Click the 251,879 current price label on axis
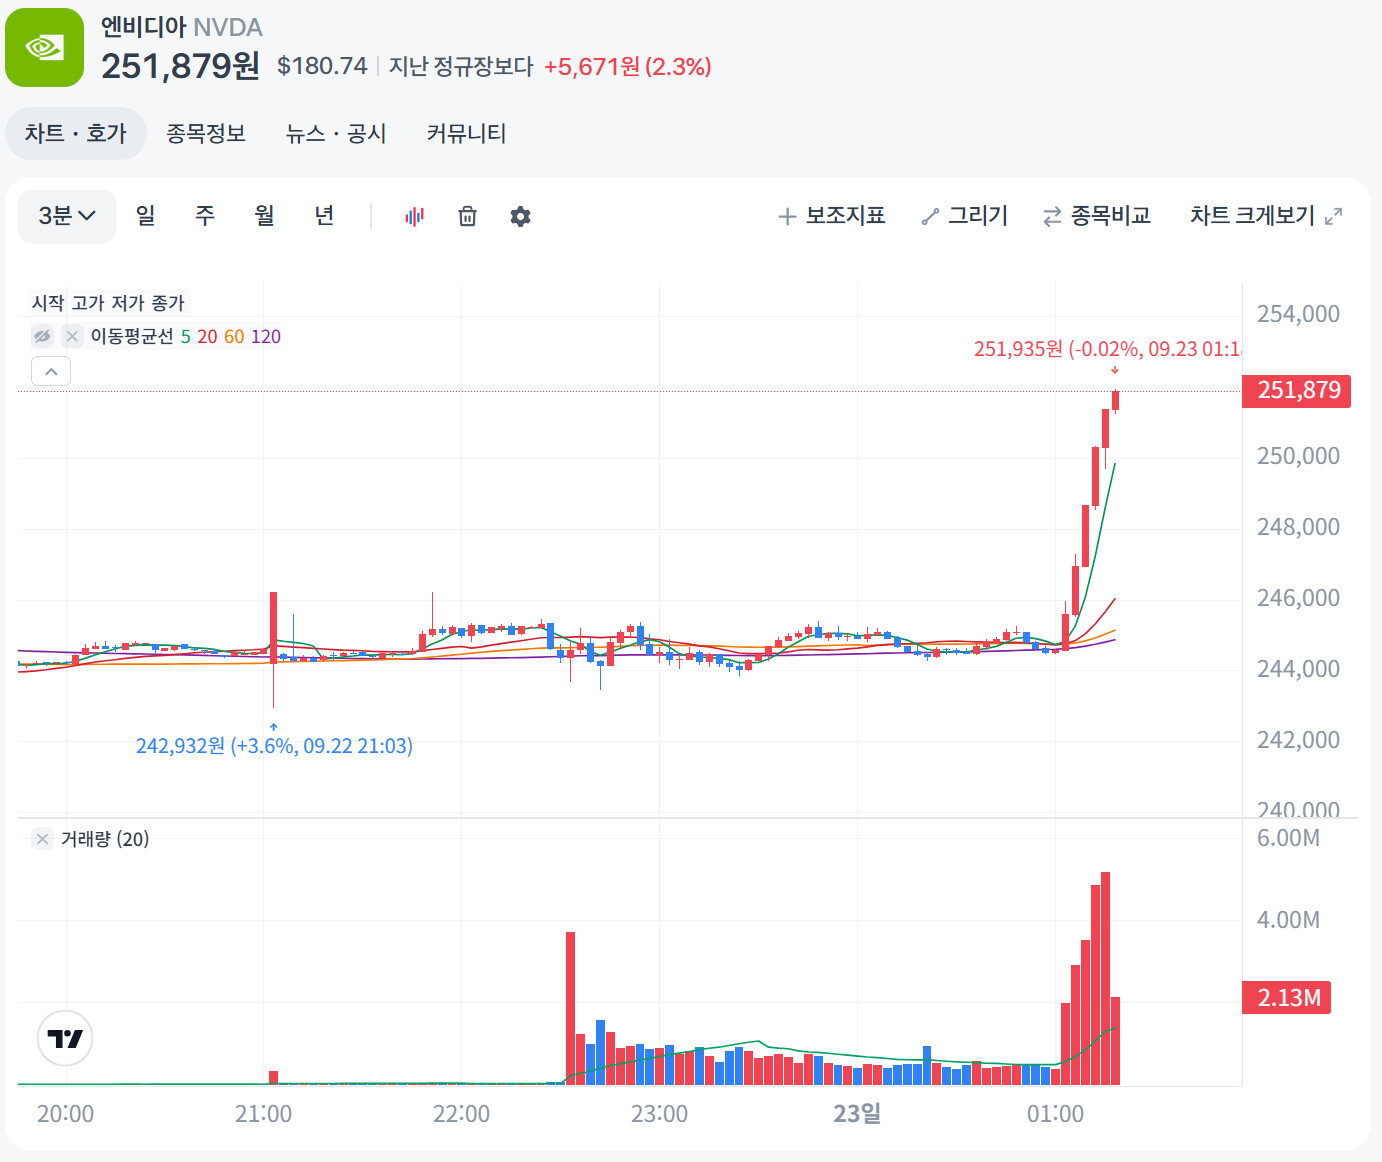Viewport: 1382px width, 1162px height. click(x=1296, y=390)
